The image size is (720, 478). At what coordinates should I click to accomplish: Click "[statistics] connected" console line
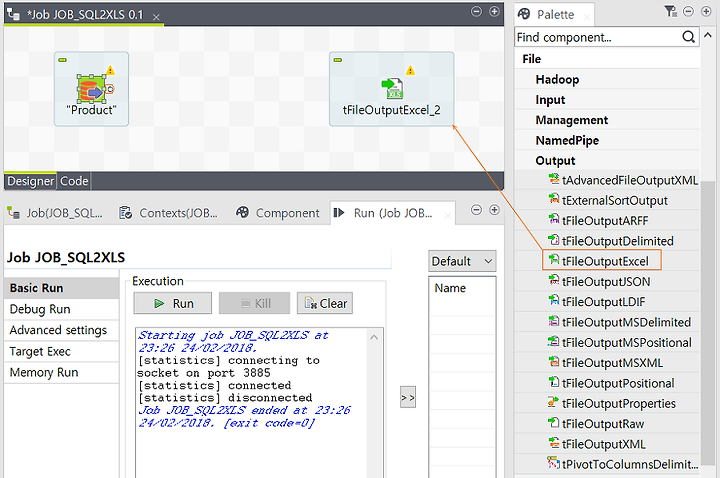click(x=214, y=385)
